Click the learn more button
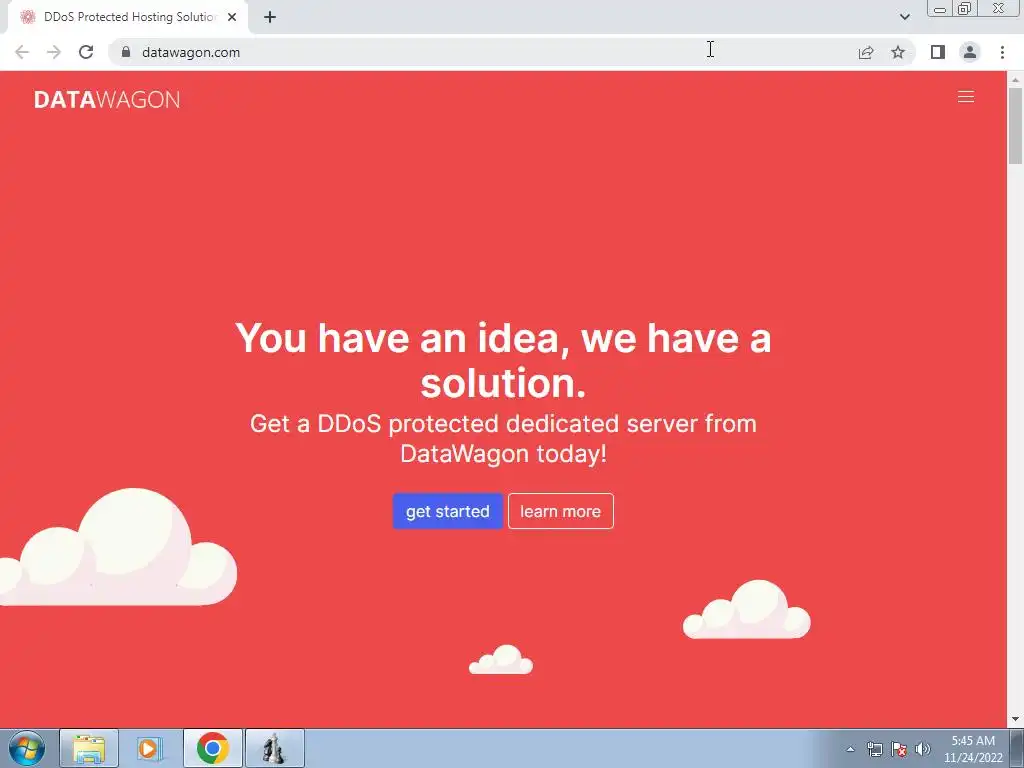1024x768 pixels. 560,511
